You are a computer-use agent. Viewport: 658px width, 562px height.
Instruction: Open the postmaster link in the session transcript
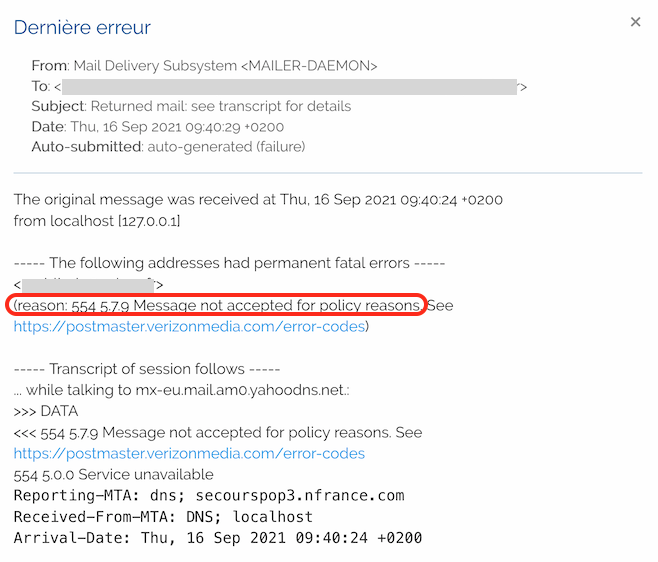pyautogui.click(x=189, y=454)
